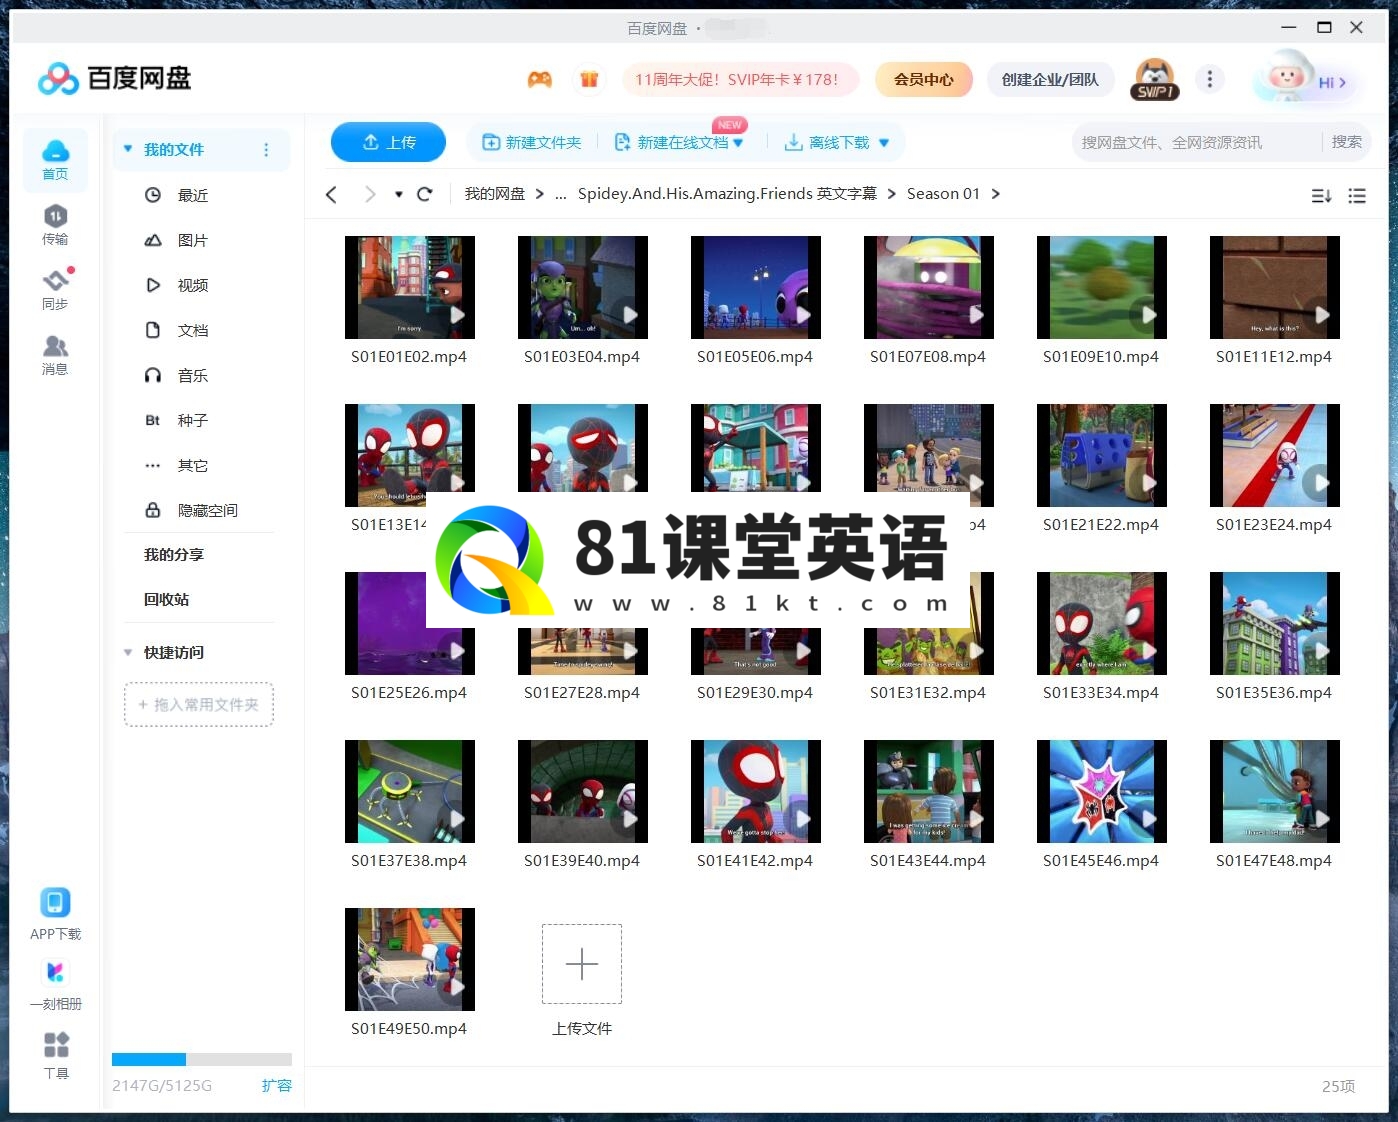1398x1122 pixels.
Task: Click the gift box icon in header
Action: [589, 79]
